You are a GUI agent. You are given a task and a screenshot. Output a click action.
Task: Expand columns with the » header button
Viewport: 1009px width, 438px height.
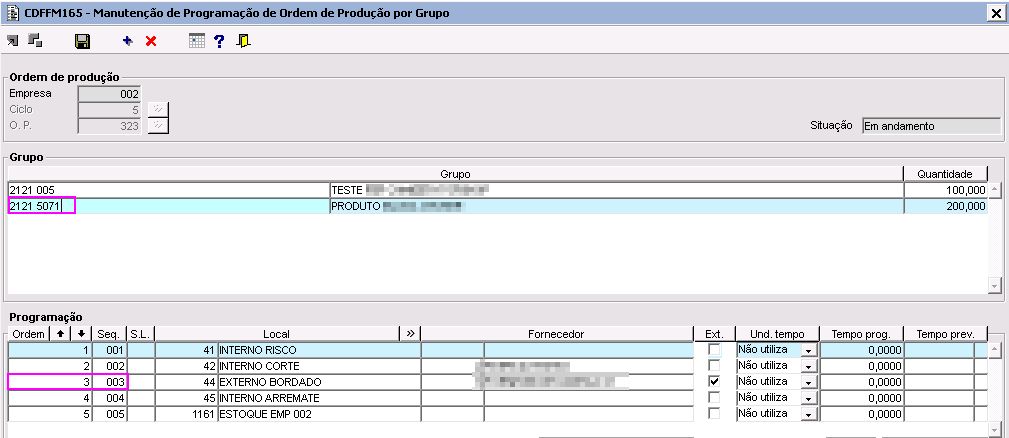coord(410,334)
